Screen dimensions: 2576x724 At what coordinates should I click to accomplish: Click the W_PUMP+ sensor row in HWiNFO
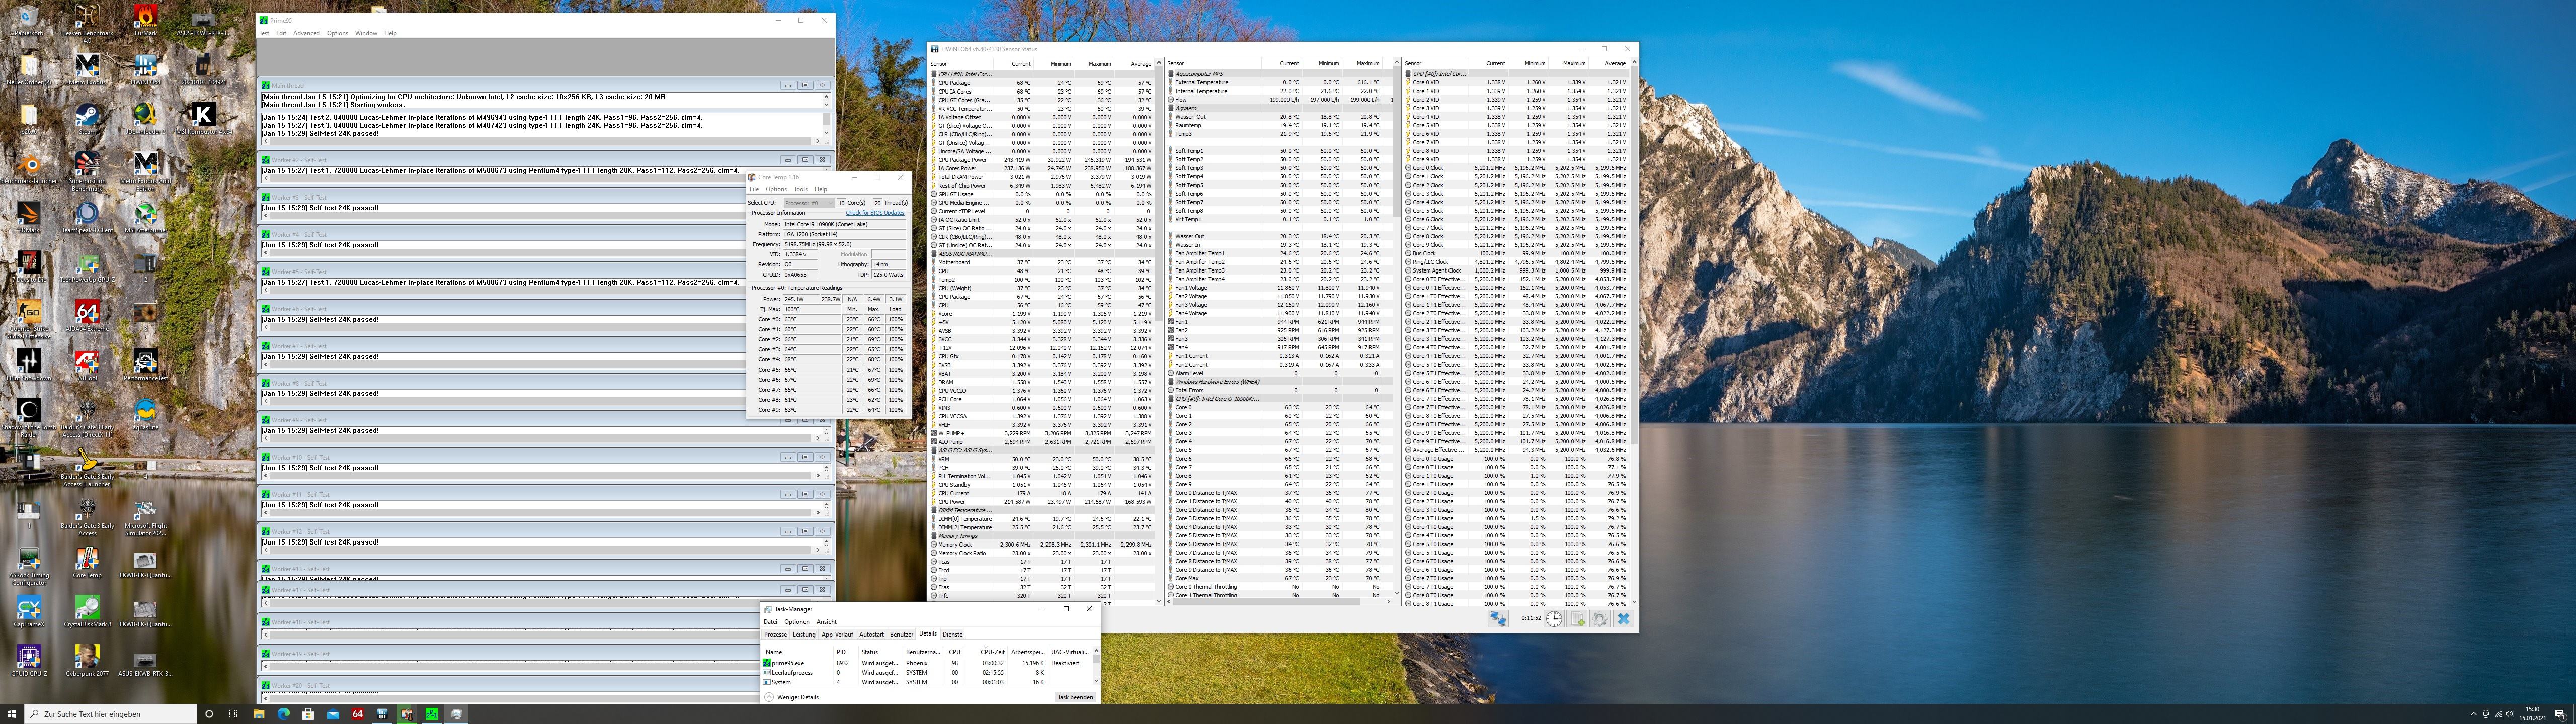[x=1043, y=433]
